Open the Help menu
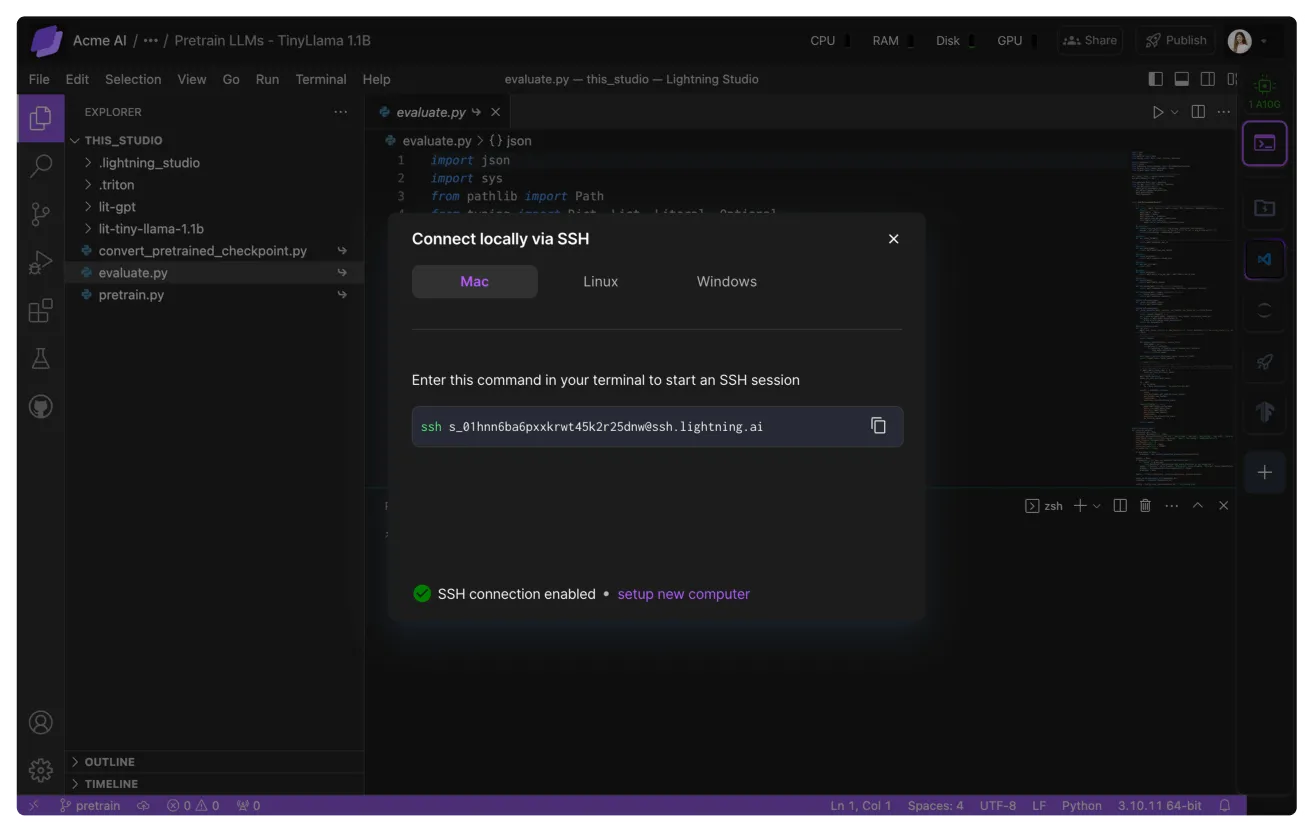The width and height of the screenshot is (1313, 832). tap(376, 79)
